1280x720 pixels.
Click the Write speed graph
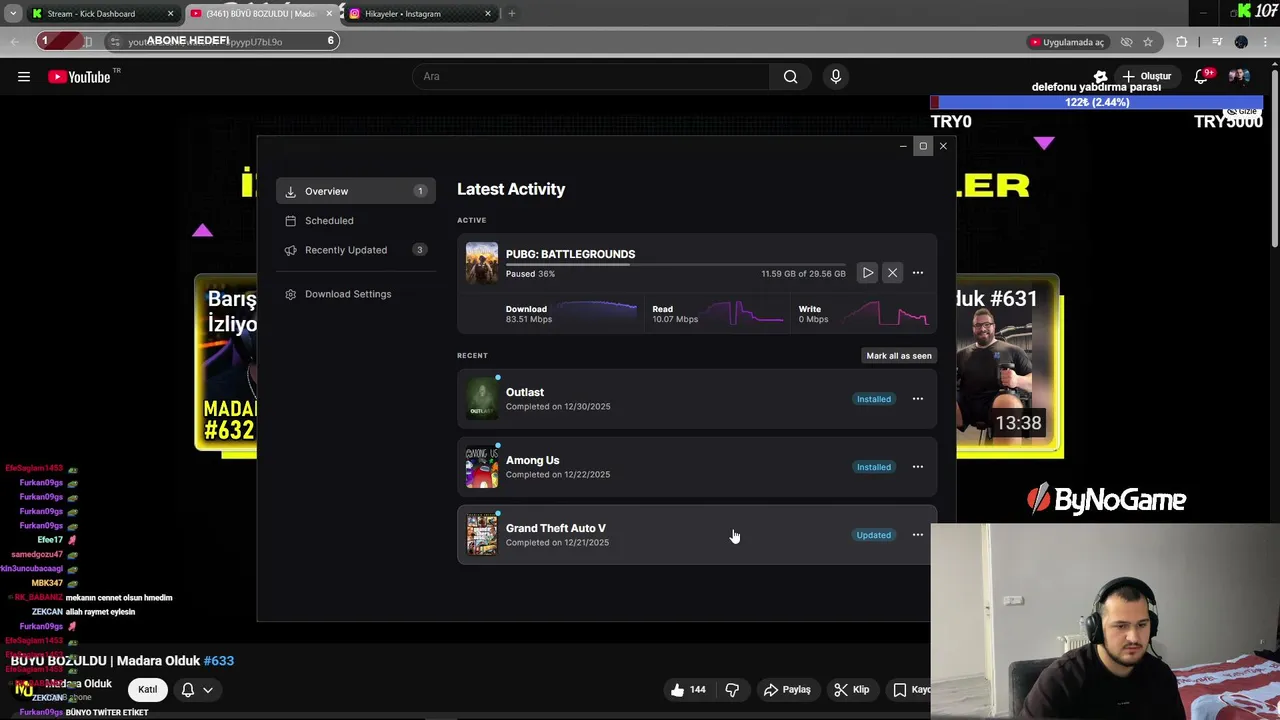tap(887, 314)
